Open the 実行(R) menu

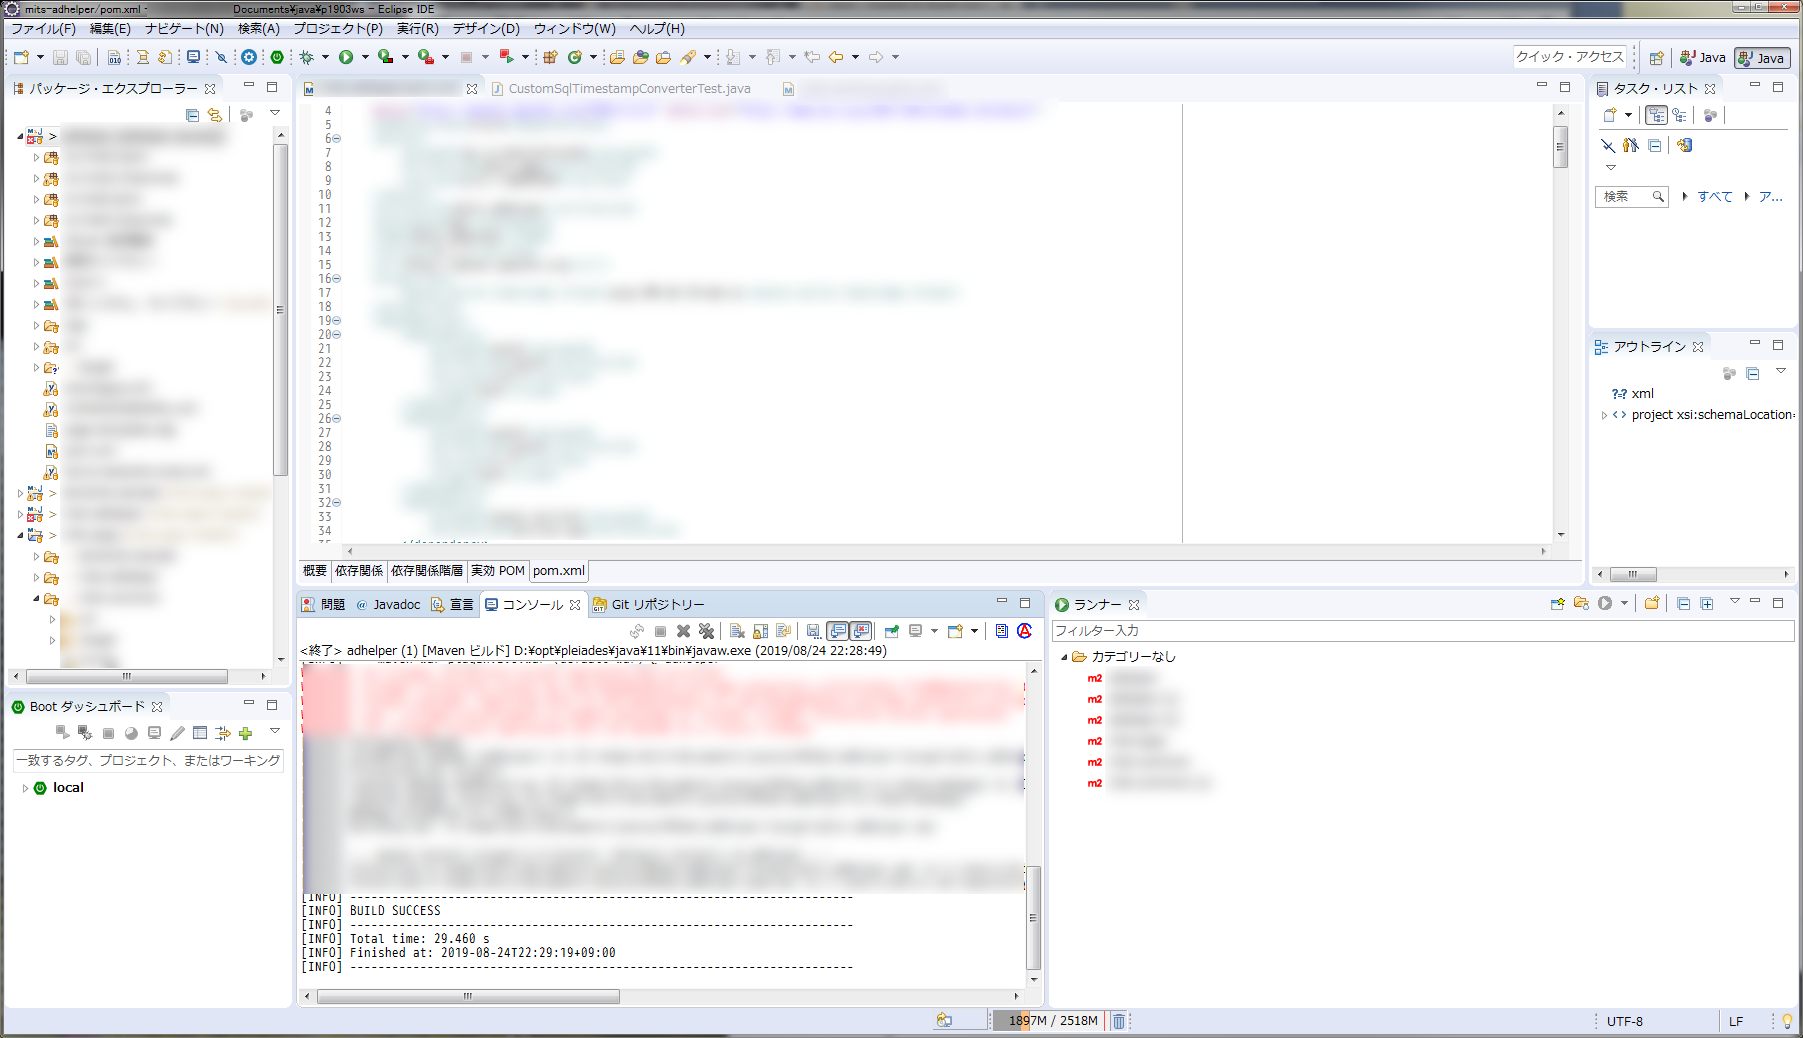[x=417, y=29]
